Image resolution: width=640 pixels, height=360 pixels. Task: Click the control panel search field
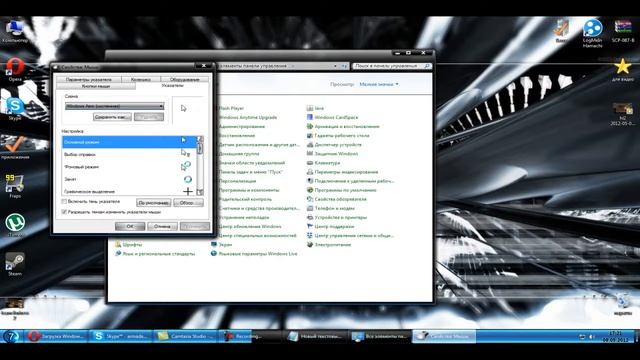click(392, 66)
